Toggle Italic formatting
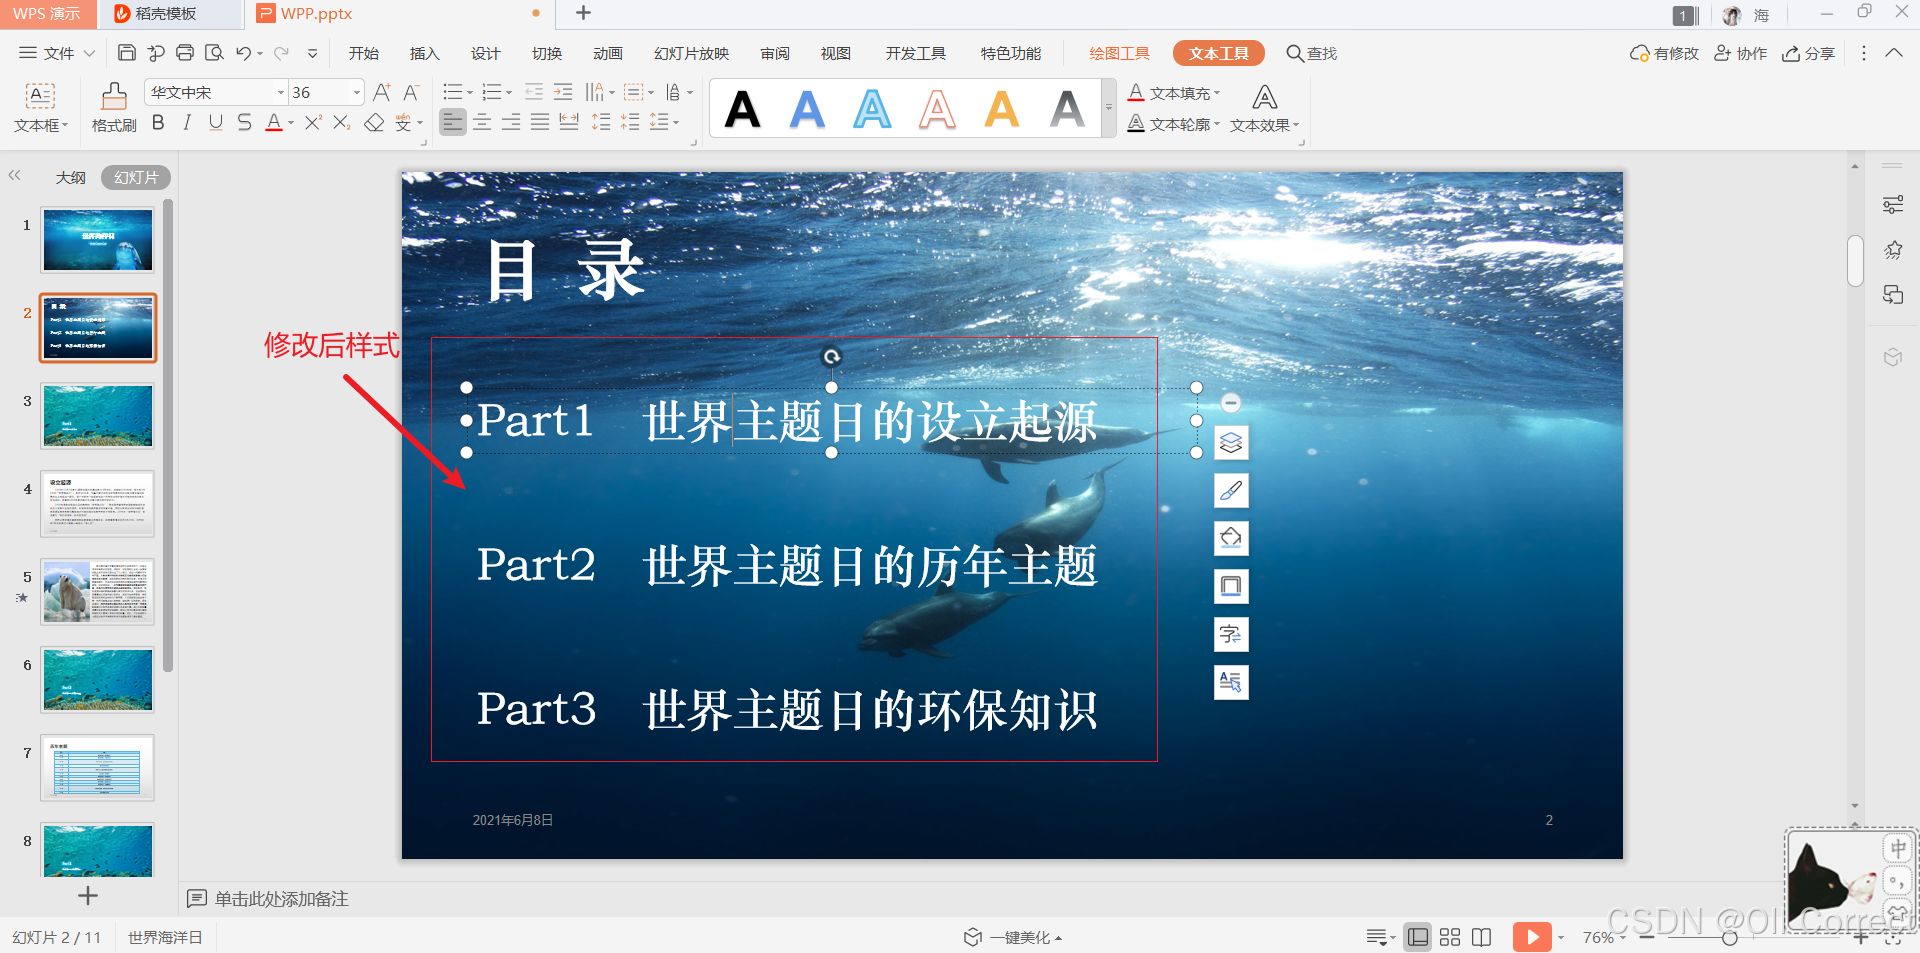1920x953 pixels. (x=187, y=122)
